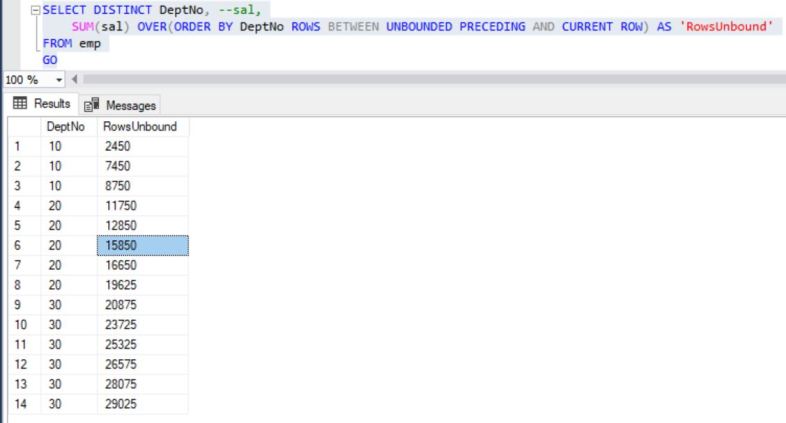Select row 1 via its row header
Viewport: 786px width, 423px height.
pos(21,146)
